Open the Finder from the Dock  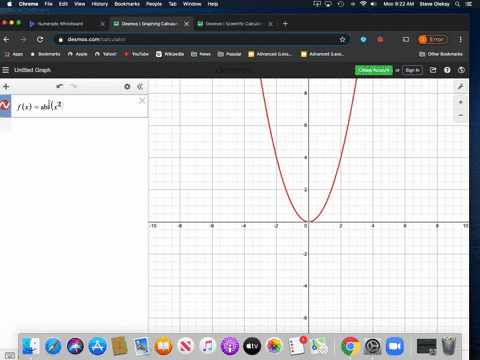[31, 346]
